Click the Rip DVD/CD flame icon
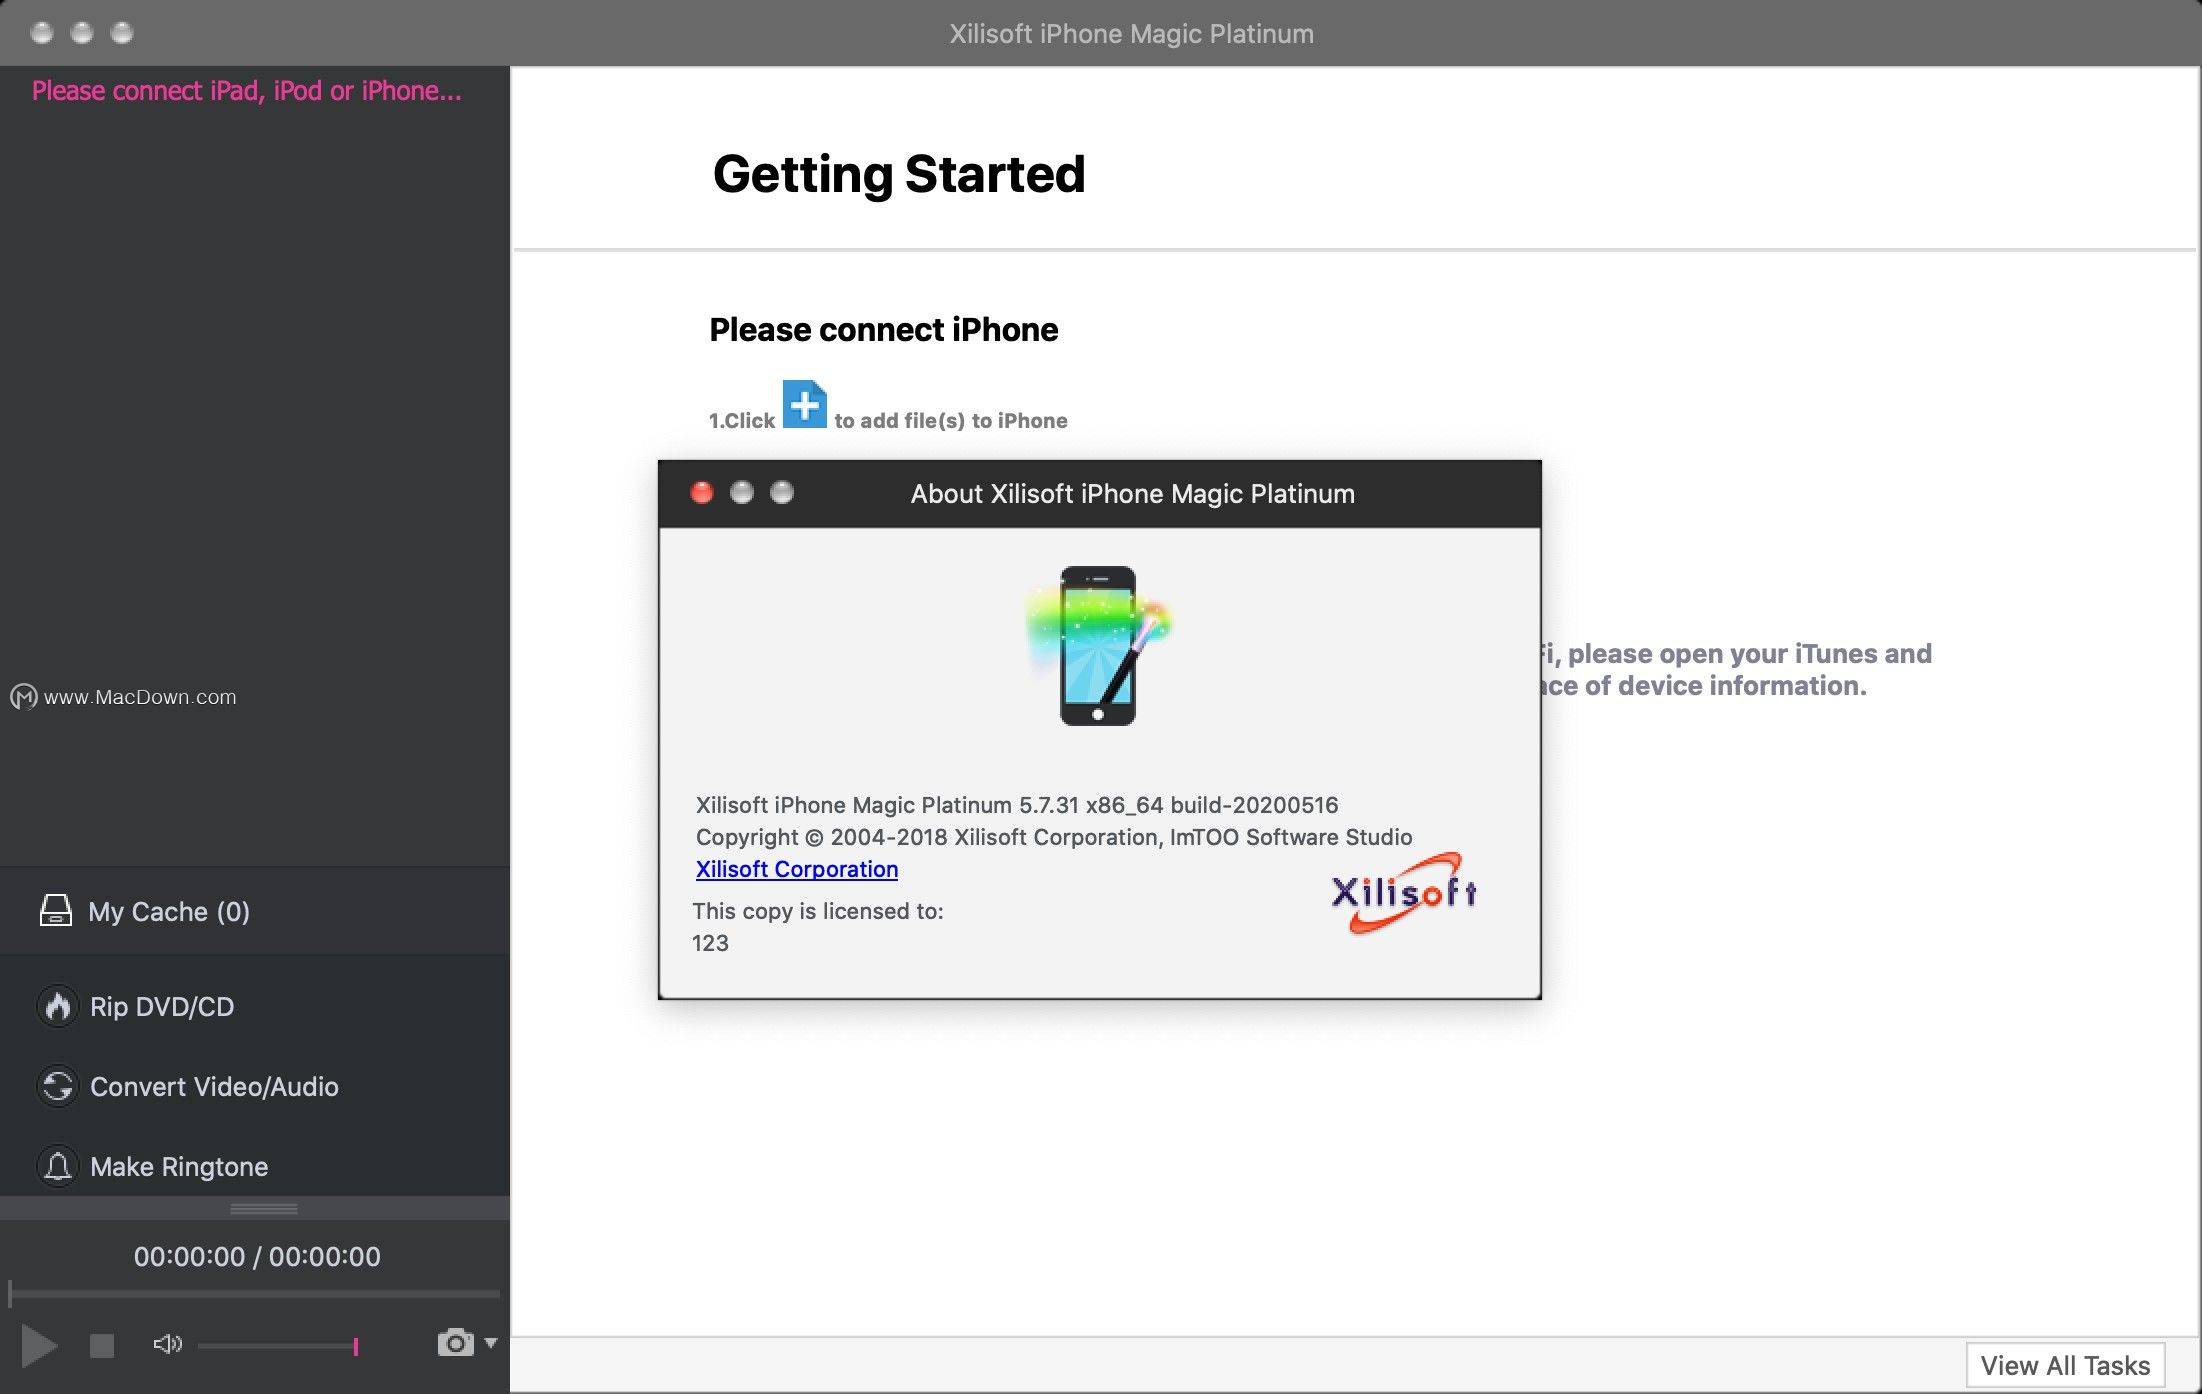 [58, 1006]
